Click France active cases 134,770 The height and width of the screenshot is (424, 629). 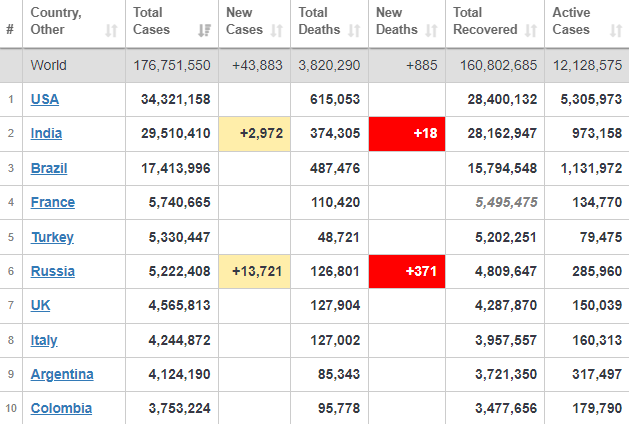click(x=597, y=202)
